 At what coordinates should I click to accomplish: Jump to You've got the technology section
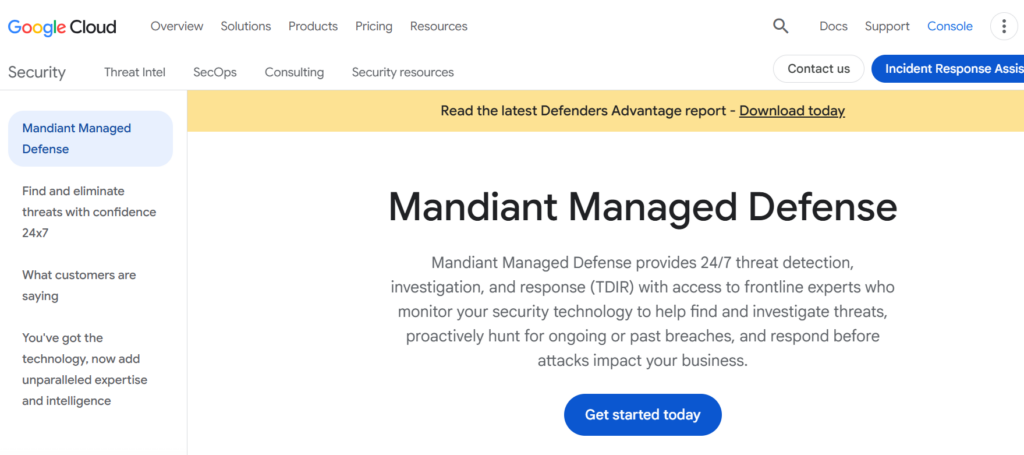click(85, 369)
